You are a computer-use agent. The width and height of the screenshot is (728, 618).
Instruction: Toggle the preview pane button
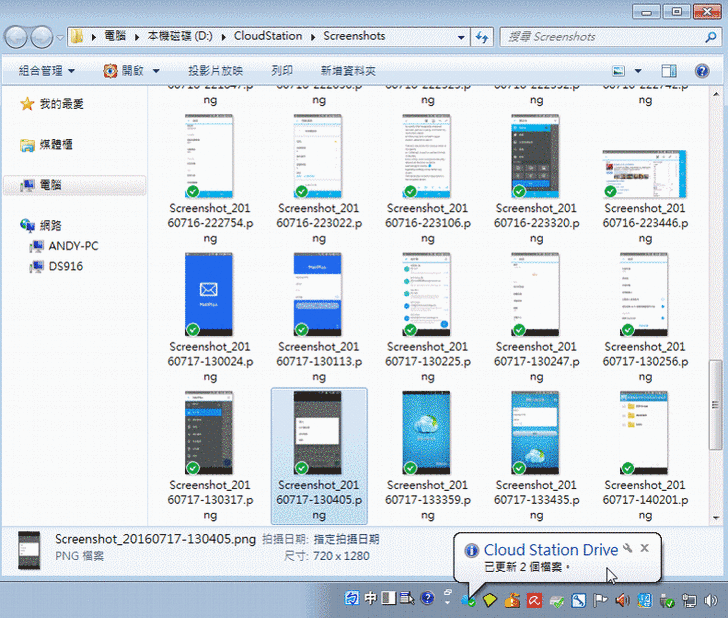670,71
